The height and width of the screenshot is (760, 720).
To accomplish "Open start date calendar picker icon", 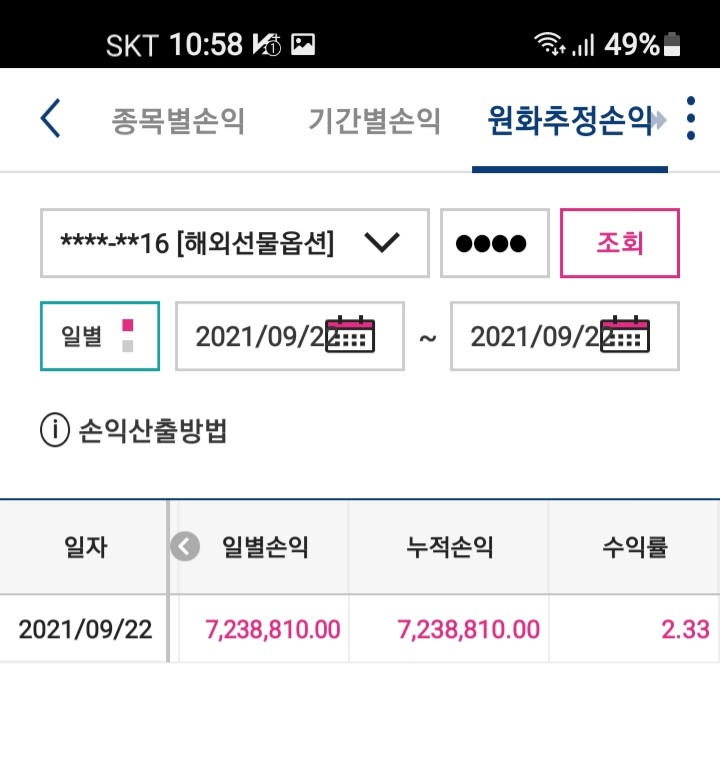I will (350, 334).
